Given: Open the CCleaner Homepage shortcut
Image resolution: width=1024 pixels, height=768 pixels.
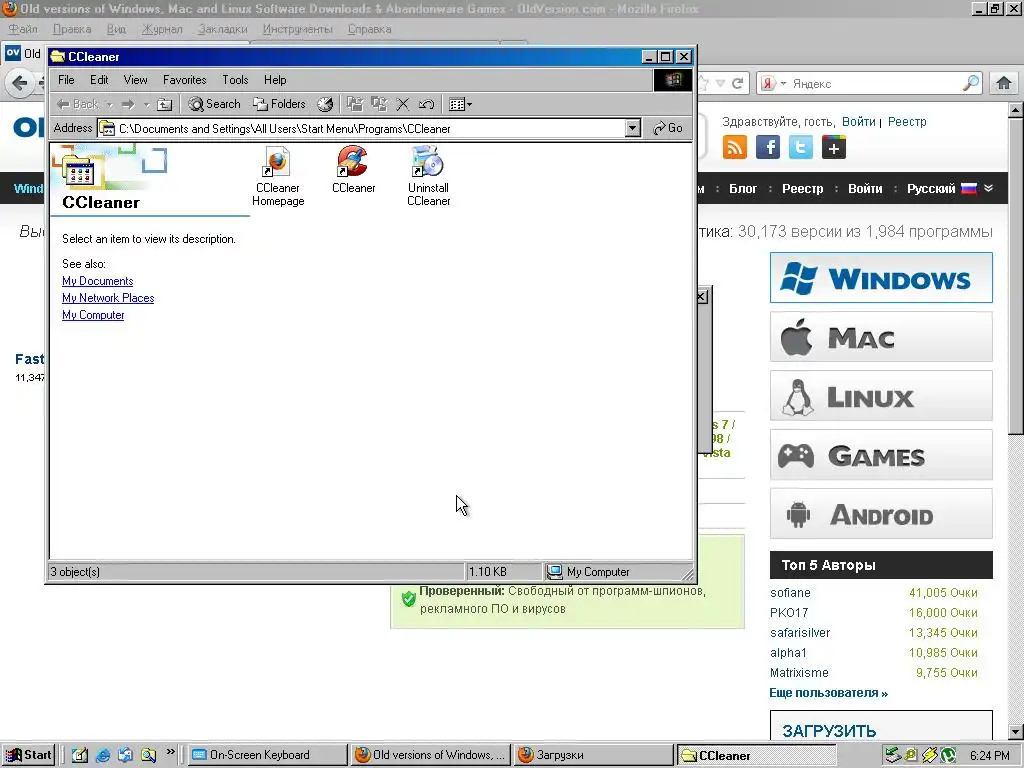Looking at the screenshot, I should tap(278, 176).
